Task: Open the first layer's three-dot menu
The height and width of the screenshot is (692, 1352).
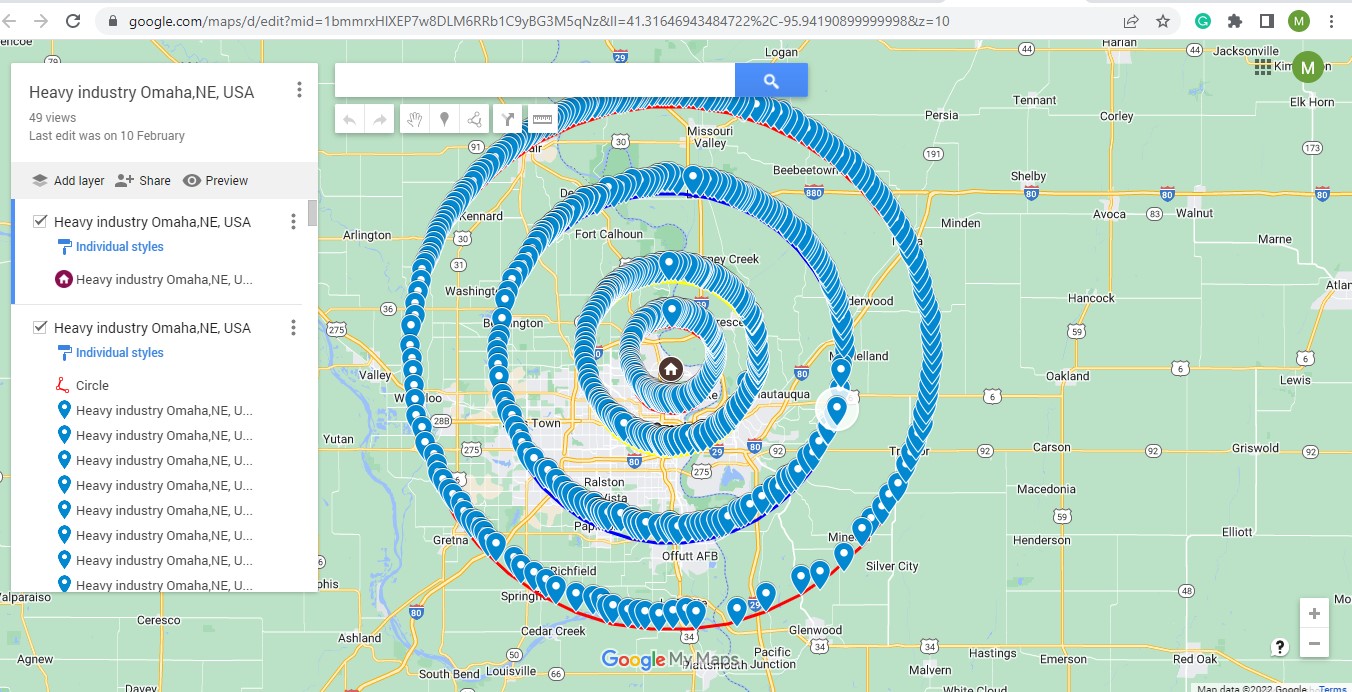Action: click(293, 220)
